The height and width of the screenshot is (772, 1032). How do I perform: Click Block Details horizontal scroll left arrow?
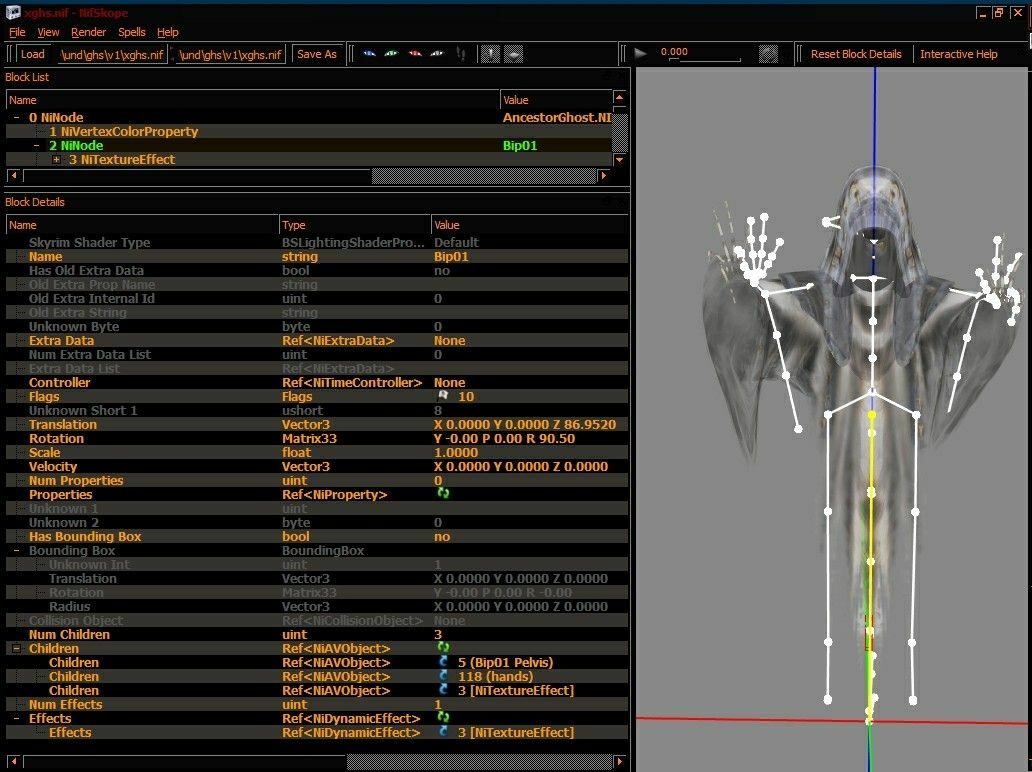tap(13, 761)
